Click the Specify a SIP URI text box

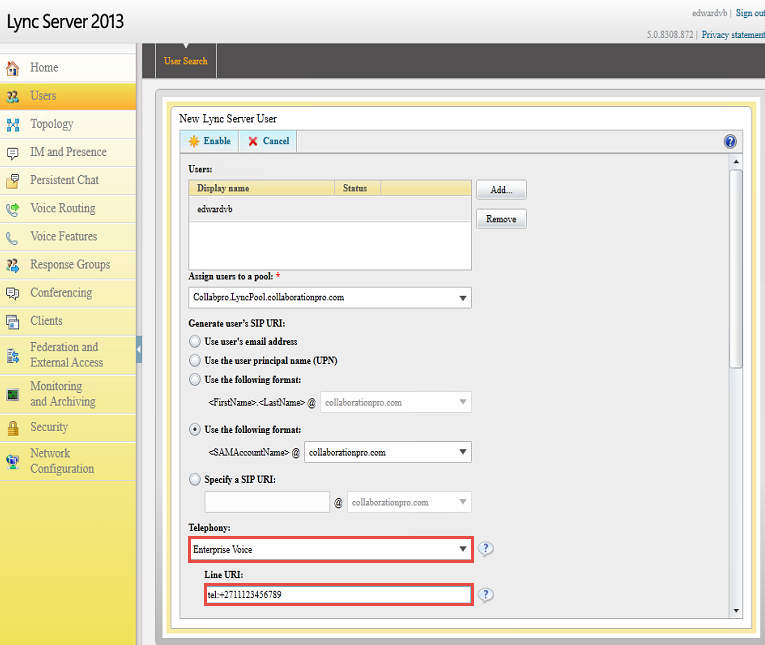(267, 502)
